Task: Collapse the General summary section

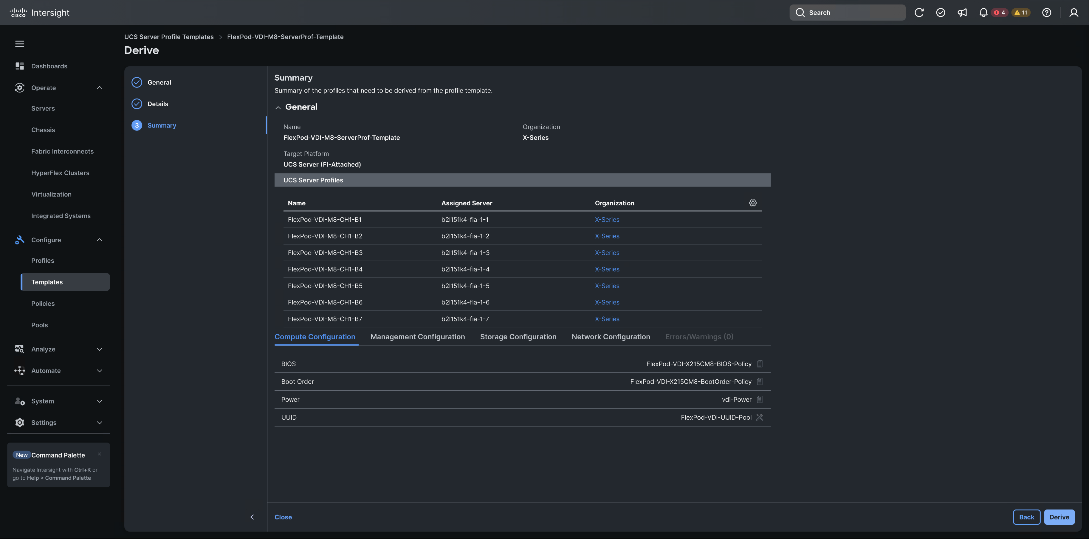Action: (x=279, y=108)
